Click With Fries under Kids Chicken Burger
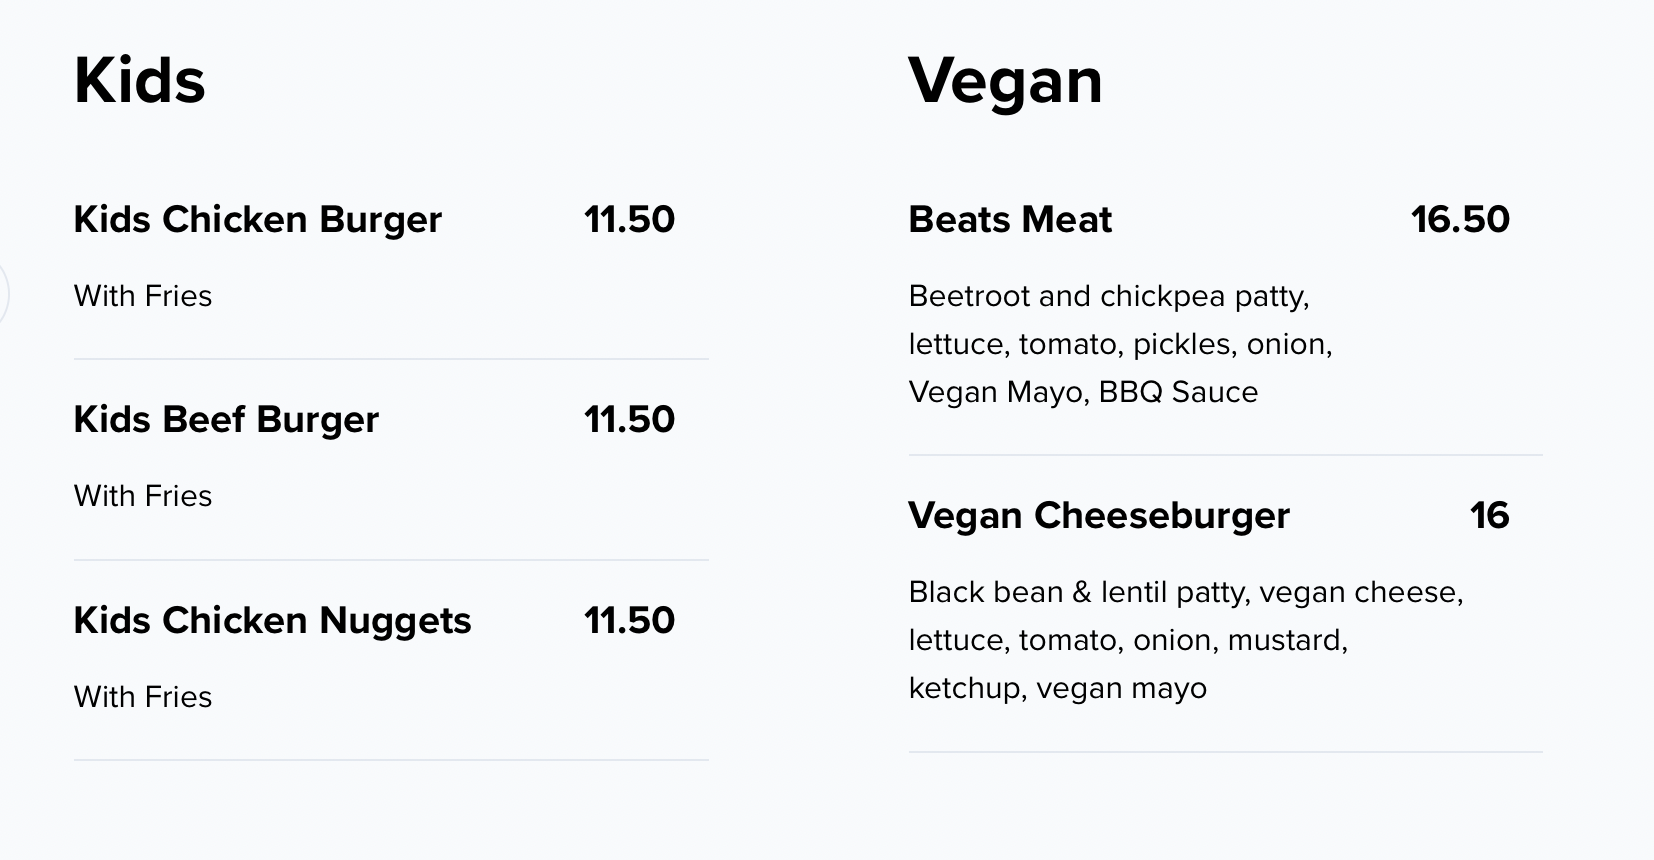The image size is (1654, 860). coord(143,296)
